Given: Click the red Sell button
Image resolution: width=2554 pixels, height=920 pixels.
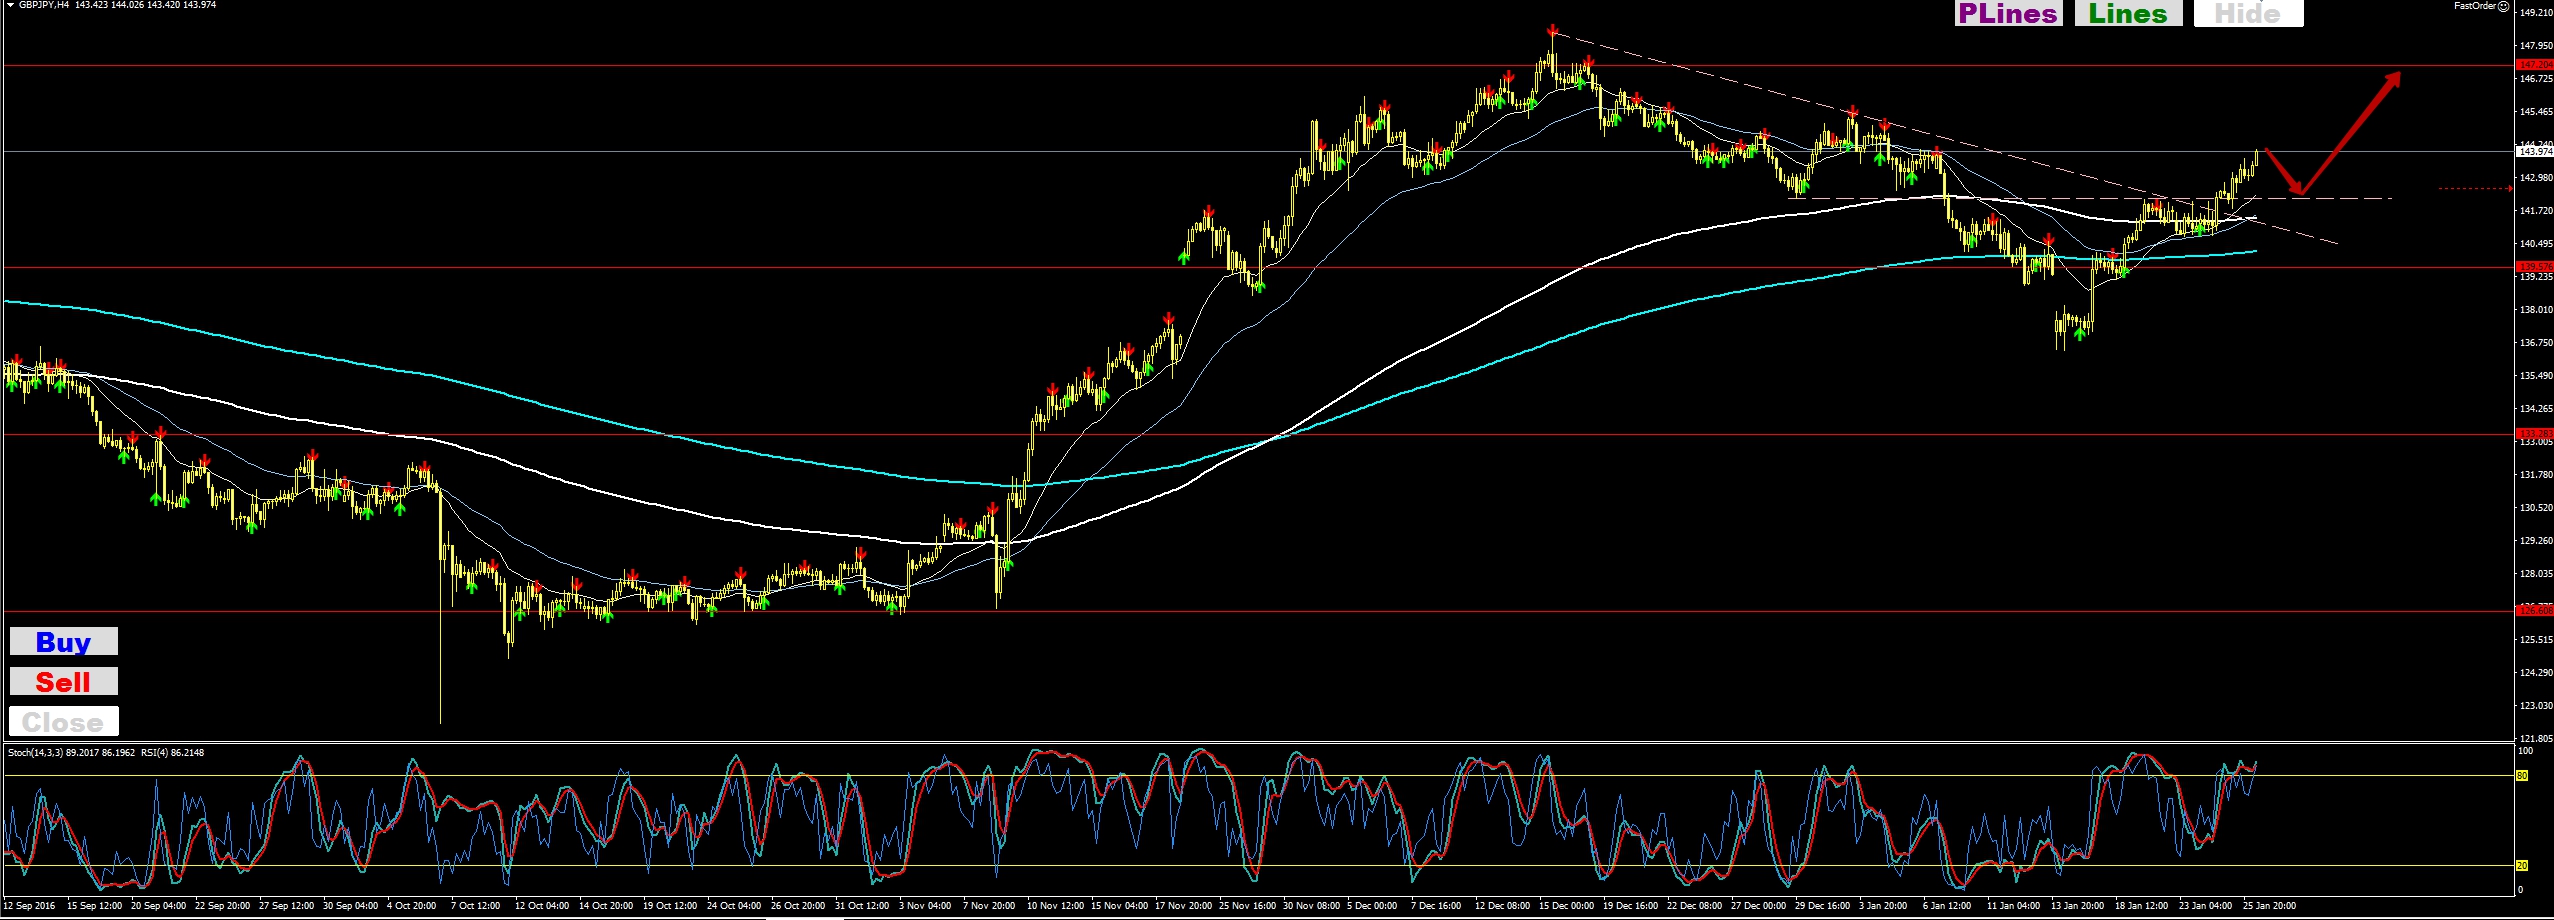Looking at the screenshot, I should 64,681.
